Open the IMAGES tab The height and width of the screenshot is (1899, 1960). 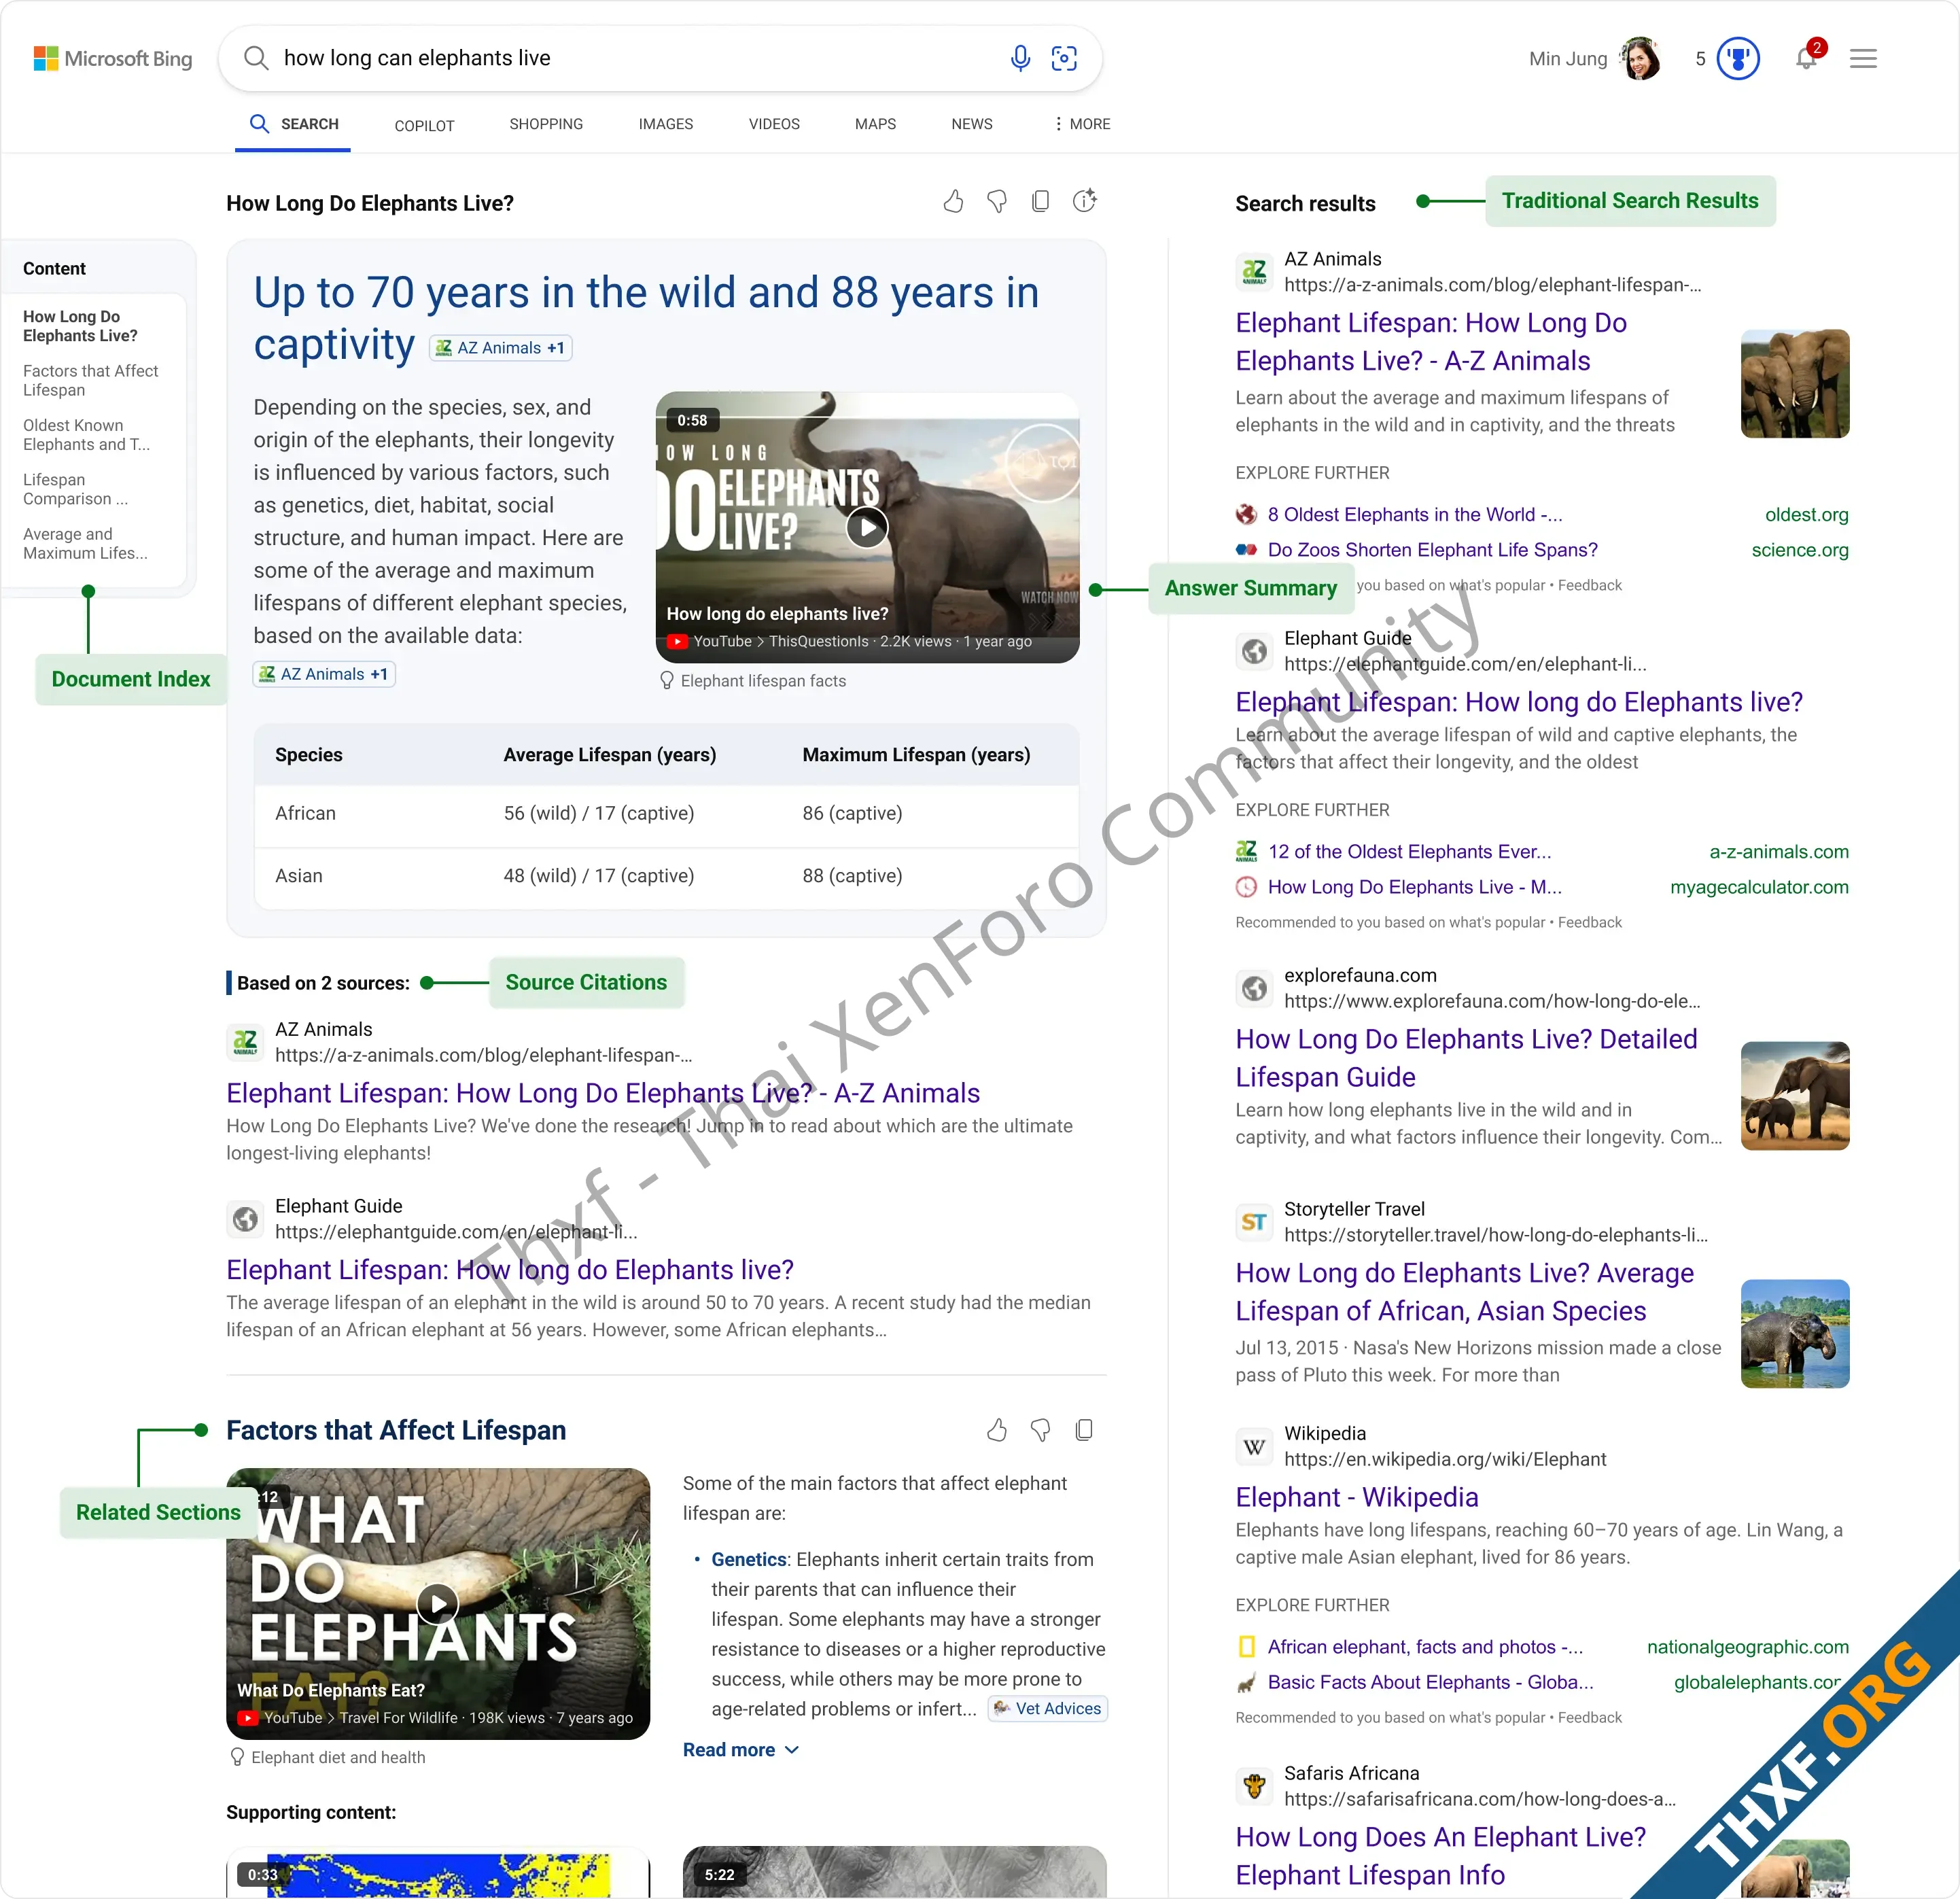click(x=666, y=124)
